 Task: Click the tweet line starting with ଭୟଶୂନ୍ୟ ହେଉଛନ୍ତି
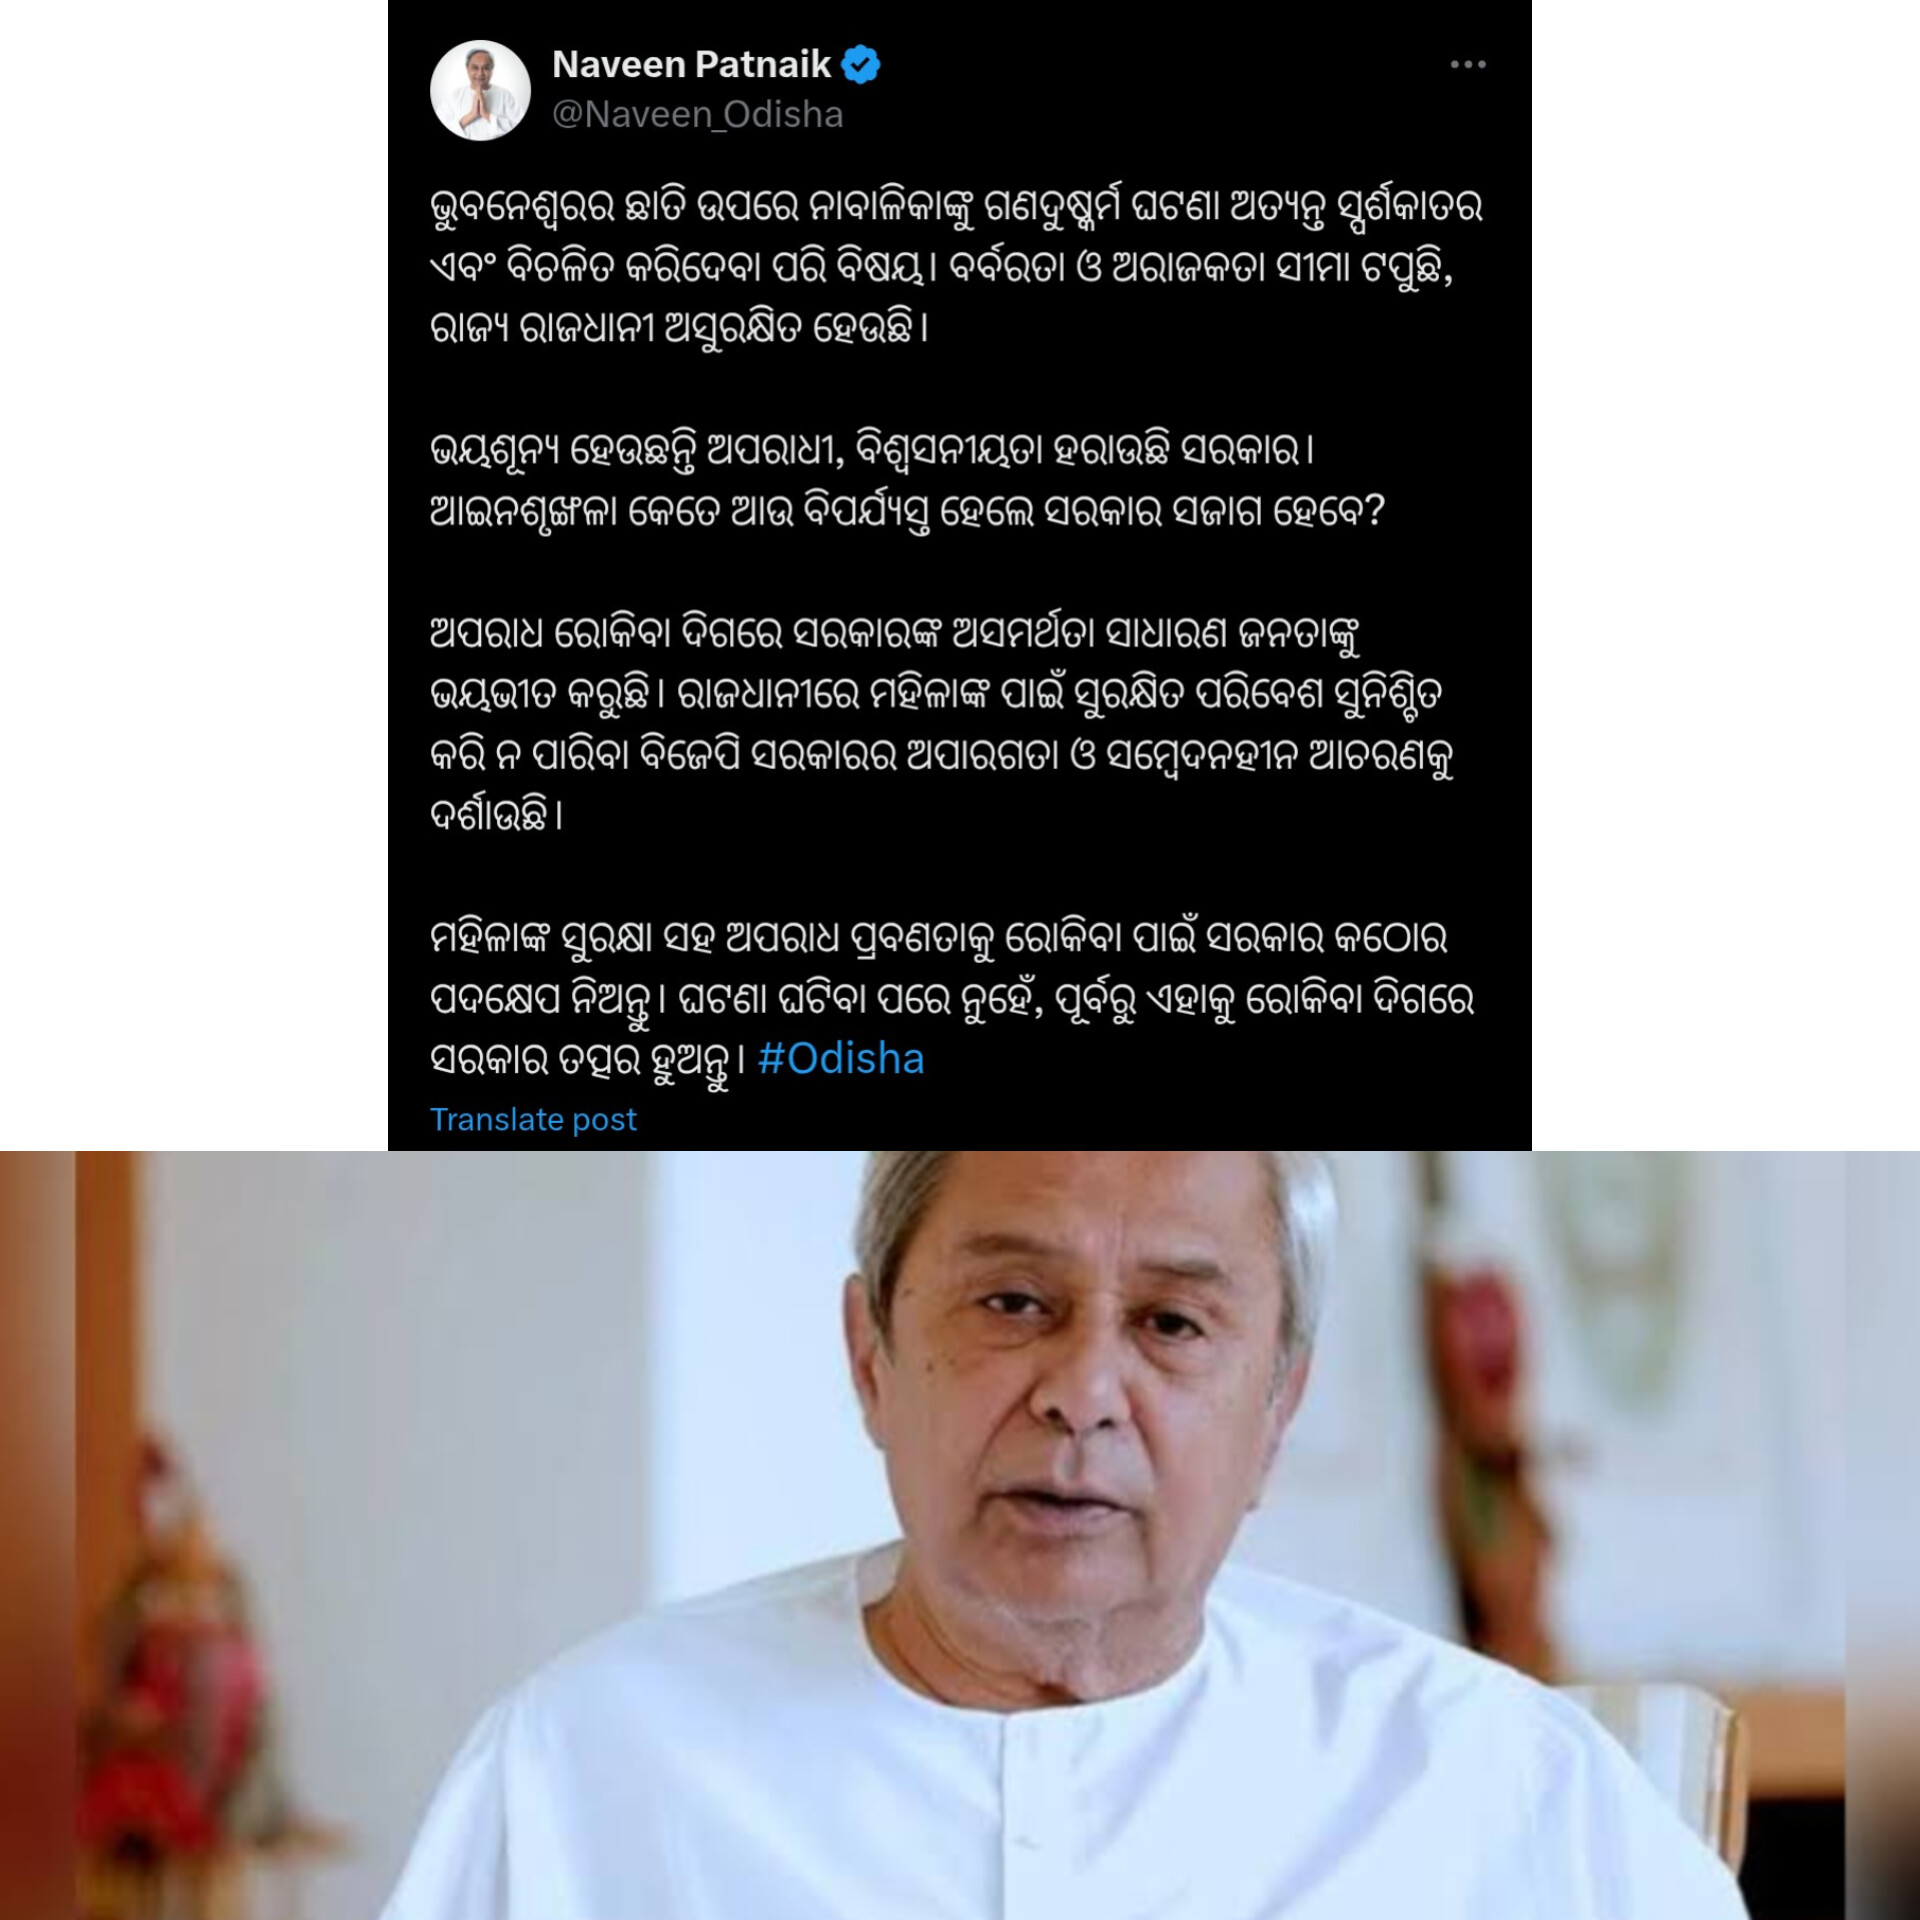click(871, 451)
